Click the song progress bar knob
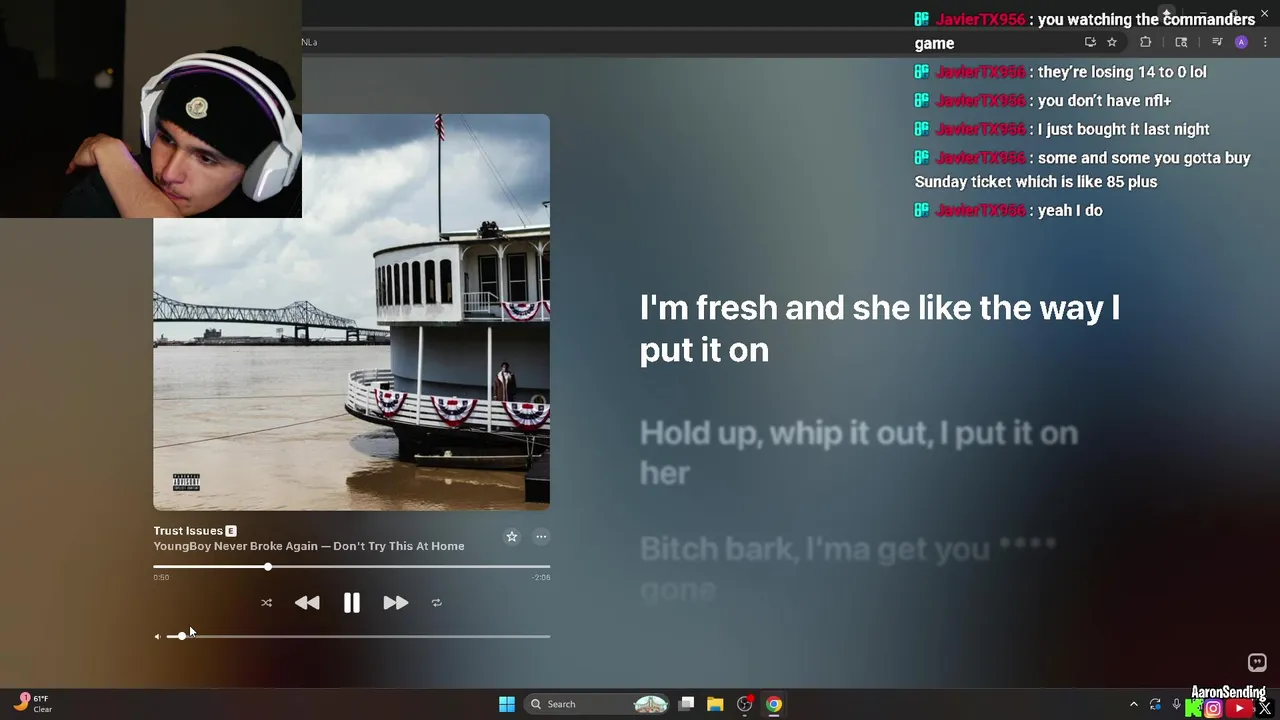The image size is (1280, 720). (x=268, y=567)
